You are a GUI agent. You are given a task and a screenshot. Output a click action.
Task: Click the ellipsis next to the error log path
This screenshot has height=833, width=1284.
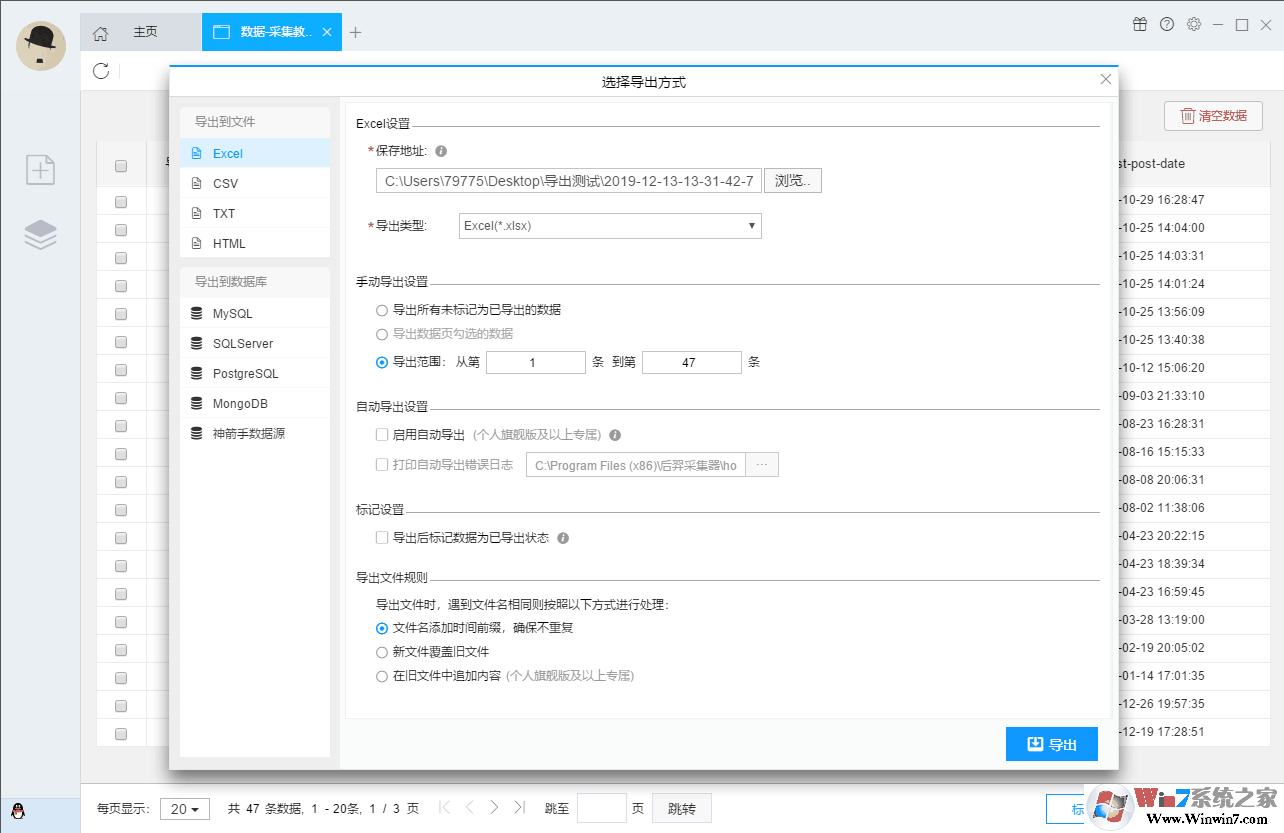click(x=763, y=464)
